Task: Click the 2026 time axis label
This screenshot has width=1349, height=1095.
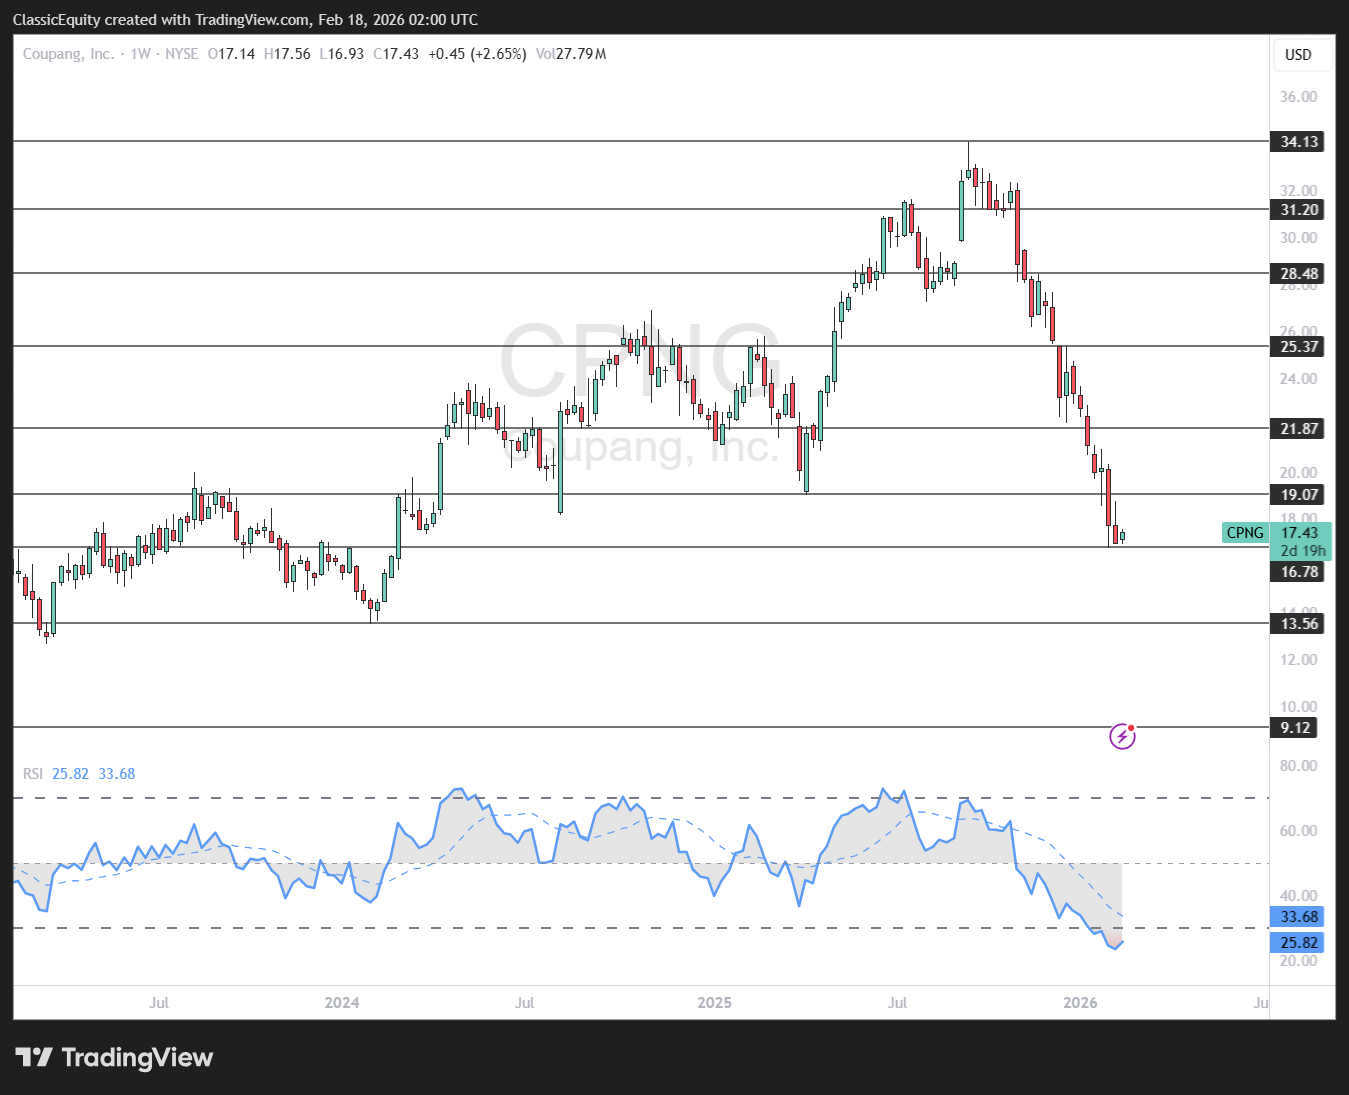Action: pos(1080,1003)
